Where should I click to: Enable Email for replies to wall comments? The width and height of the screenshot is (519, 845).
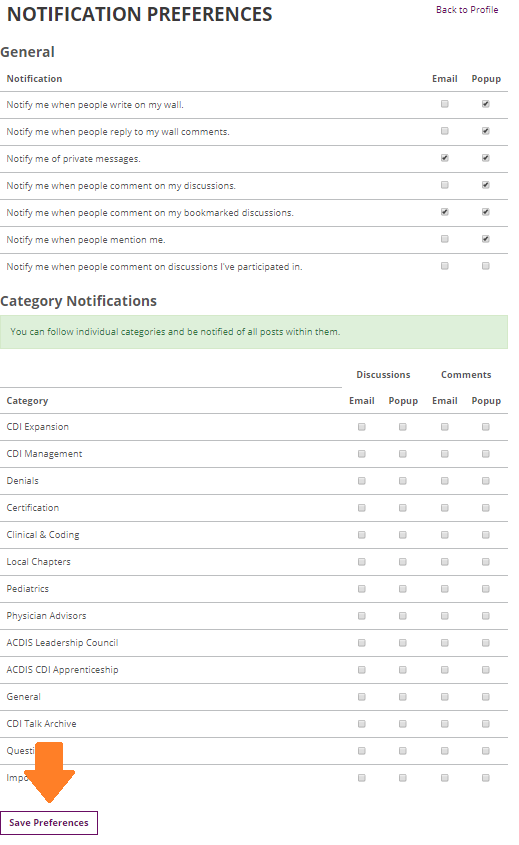coord(445,131)
